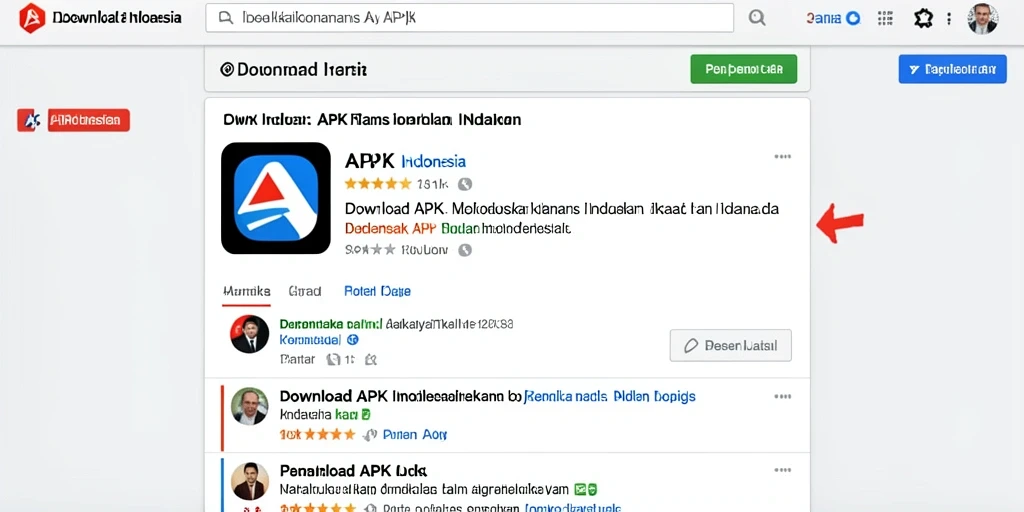Click the five-star rating under APPK Indonesia
Image resolution: width=1024 pixels, height=512 pixels.
[x=377, y=184]
